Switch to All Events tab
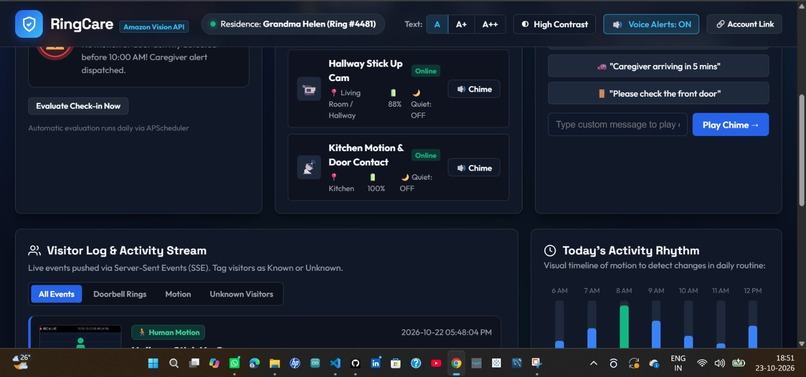Screen dimensions: 806x377 (57, 294)
